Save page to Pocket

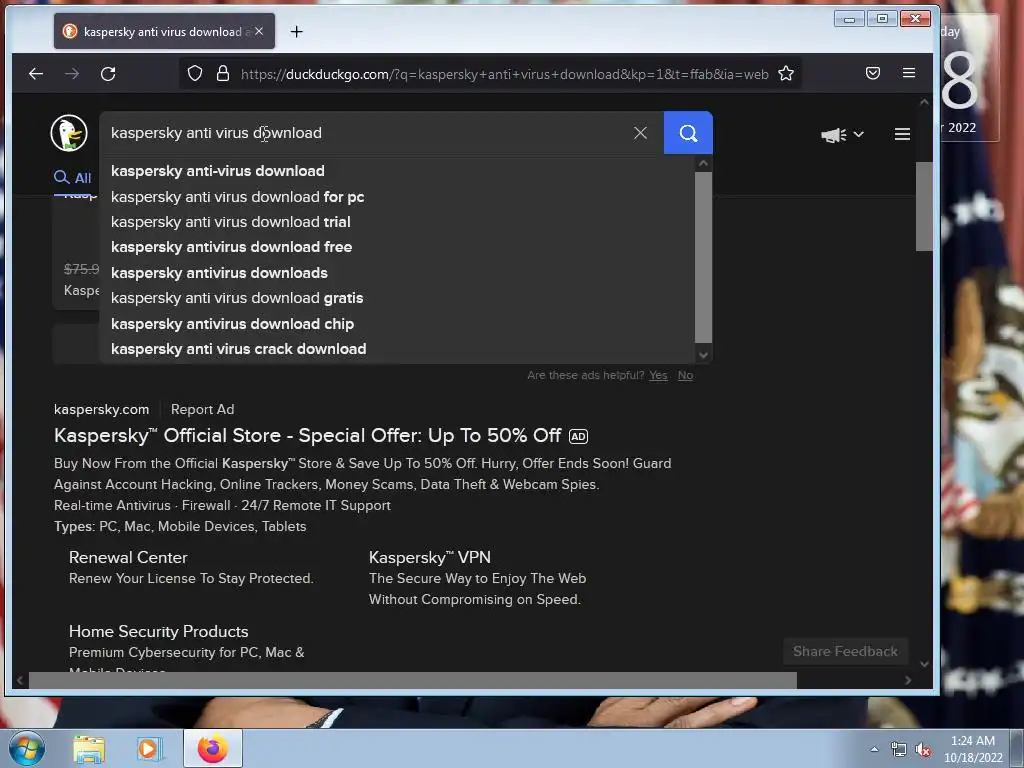coord(873,73)
